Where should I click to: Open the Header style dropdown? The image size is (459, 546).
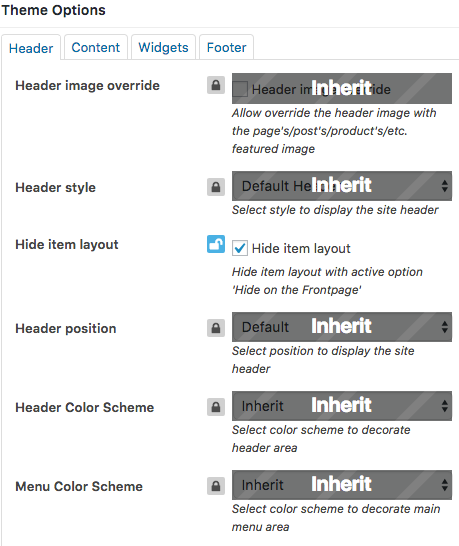(x=342, y=186)
